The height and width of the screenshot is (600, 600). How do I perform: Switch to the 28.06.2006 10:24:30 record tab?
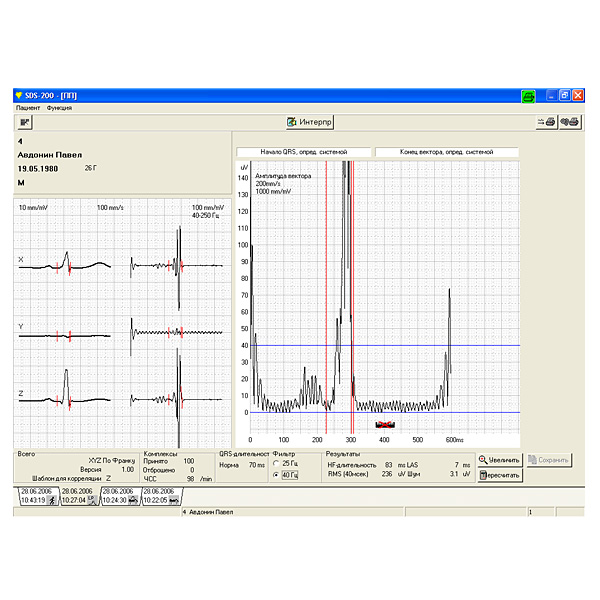pyautogui.click(x=119, y=496)
